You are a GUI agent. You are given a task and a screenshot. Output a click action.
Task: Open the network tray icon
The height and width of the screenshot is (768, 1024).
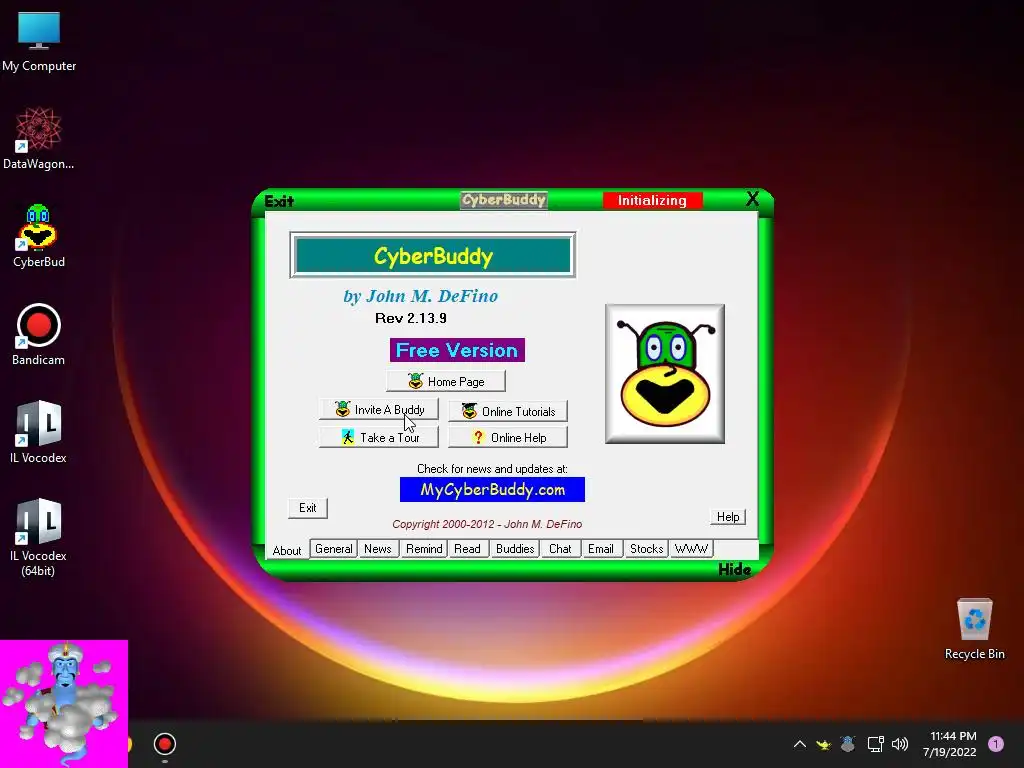point(875,744)
